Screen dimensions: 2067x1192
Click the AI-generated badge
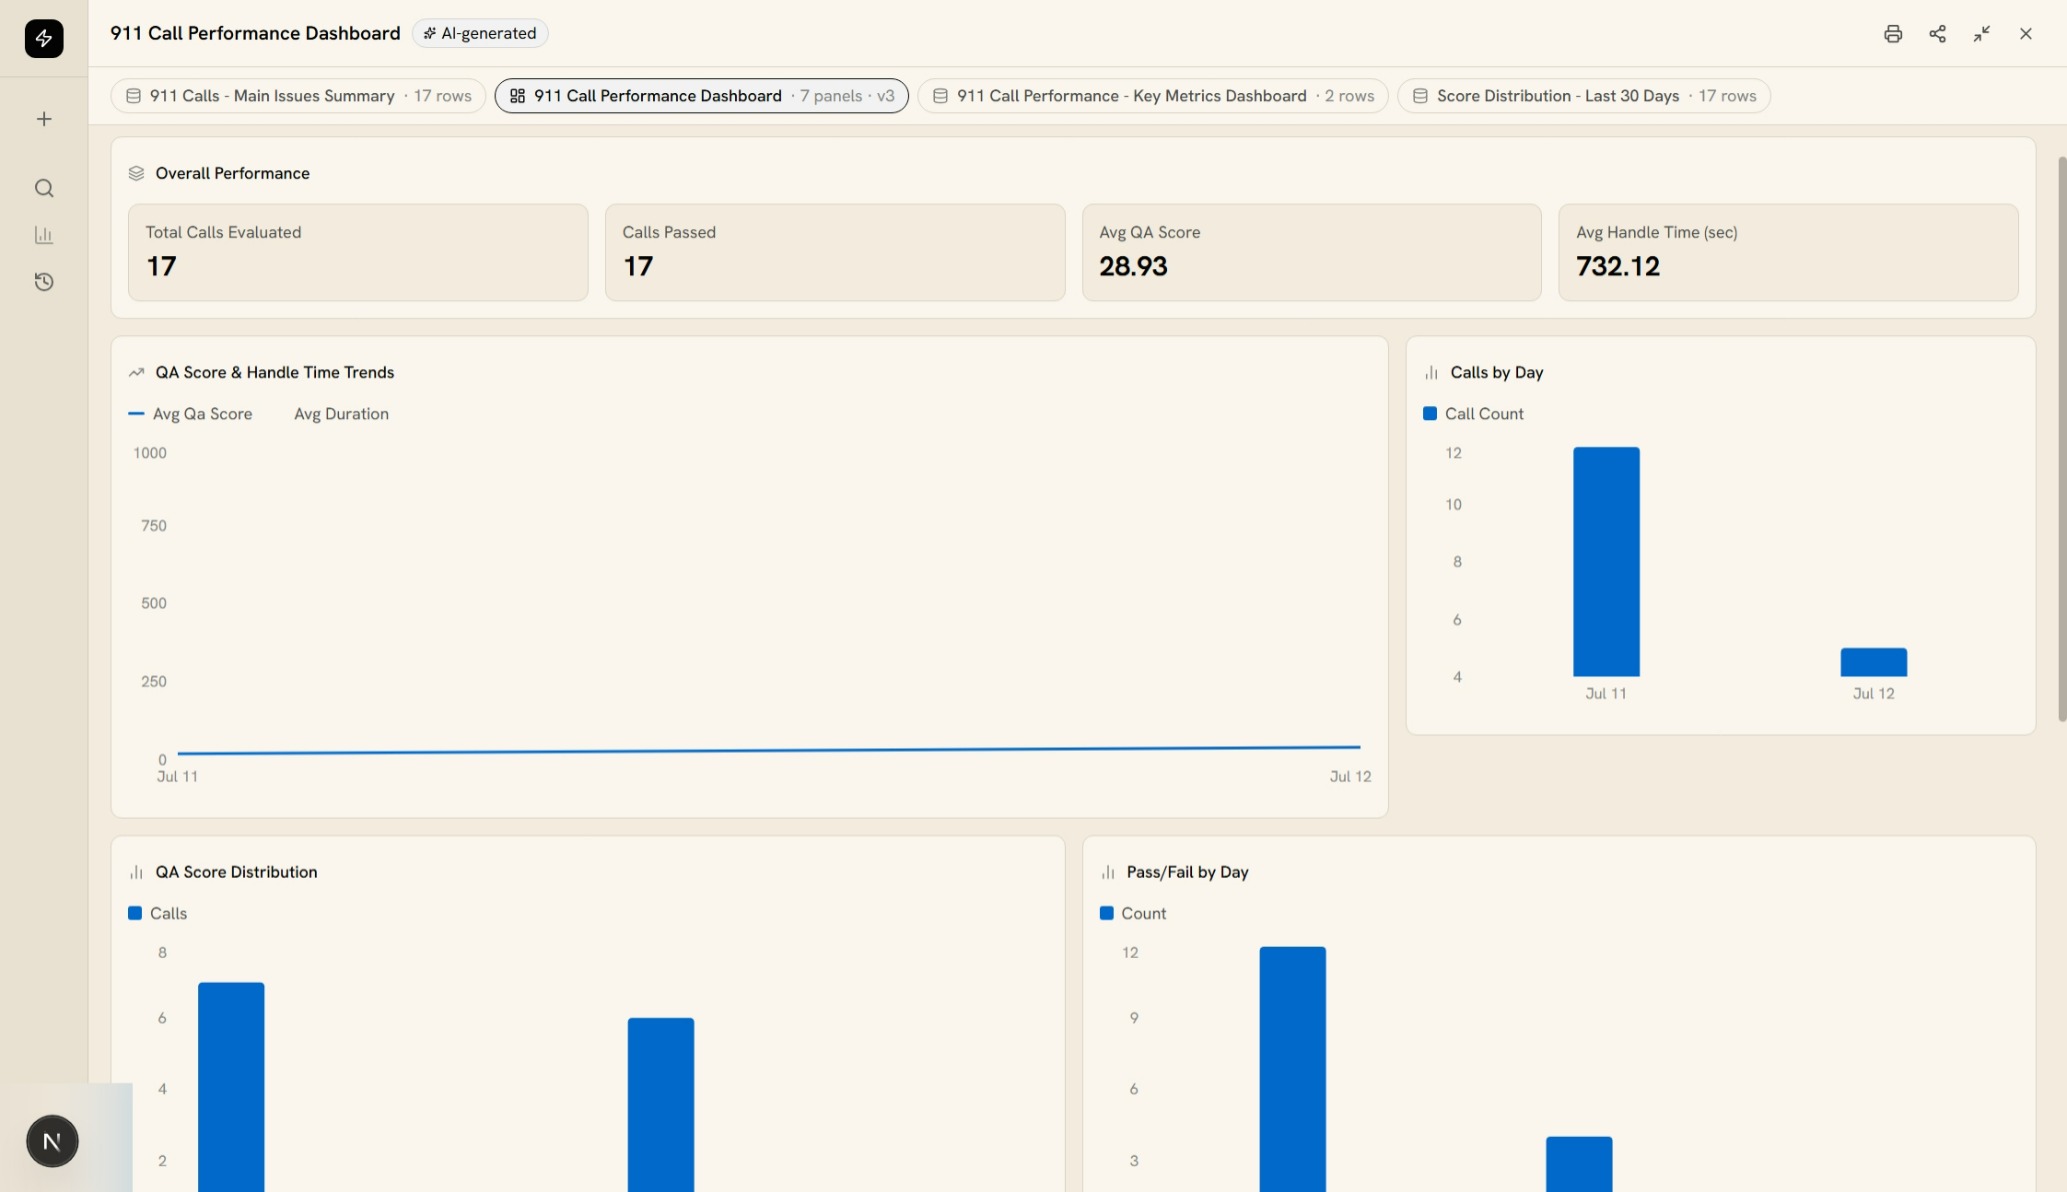tap(480, 33)
